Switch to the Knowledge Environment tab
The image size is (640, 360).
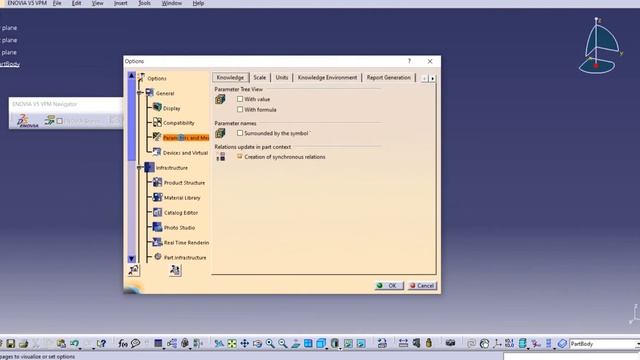point(327,78)
